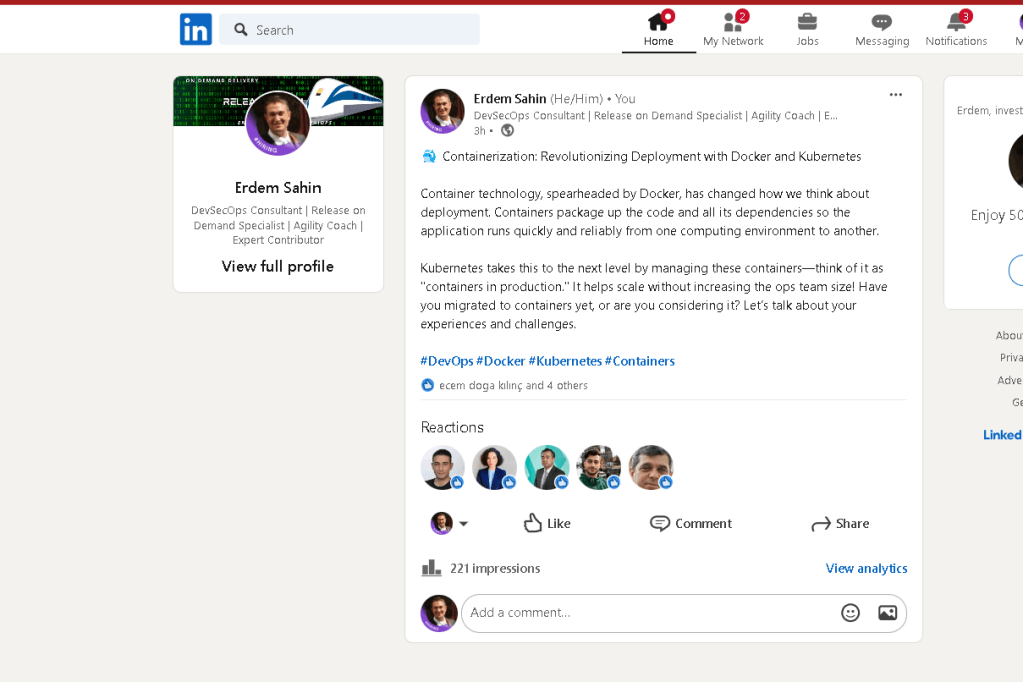
Task: Click the #DevOps hashtag
Action: [447, 361]
